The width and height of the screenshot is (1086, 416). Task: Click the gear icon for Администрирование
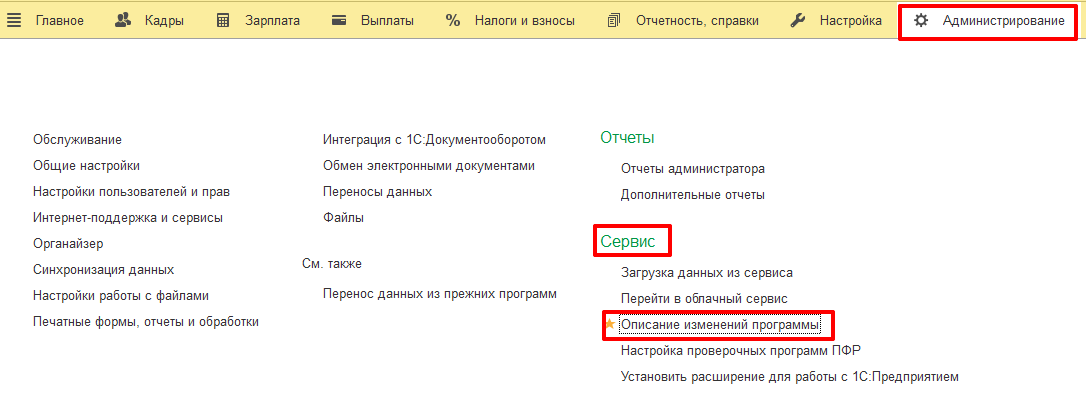[x=921, y=20]
